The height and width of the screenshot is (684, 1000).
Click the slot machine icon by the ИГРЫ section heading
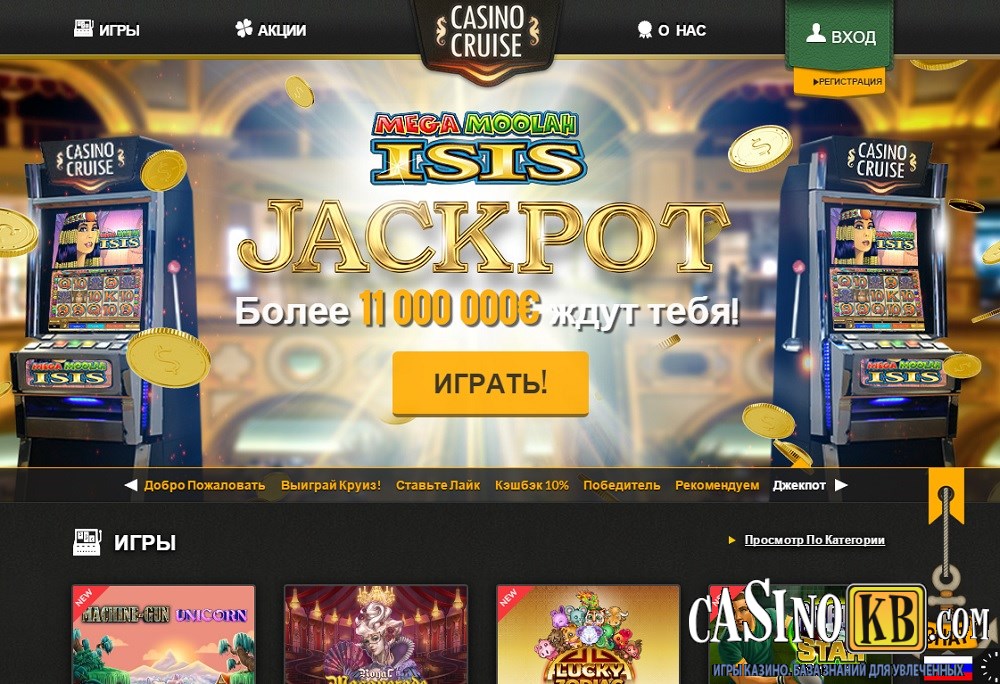[x=87, y=542]
